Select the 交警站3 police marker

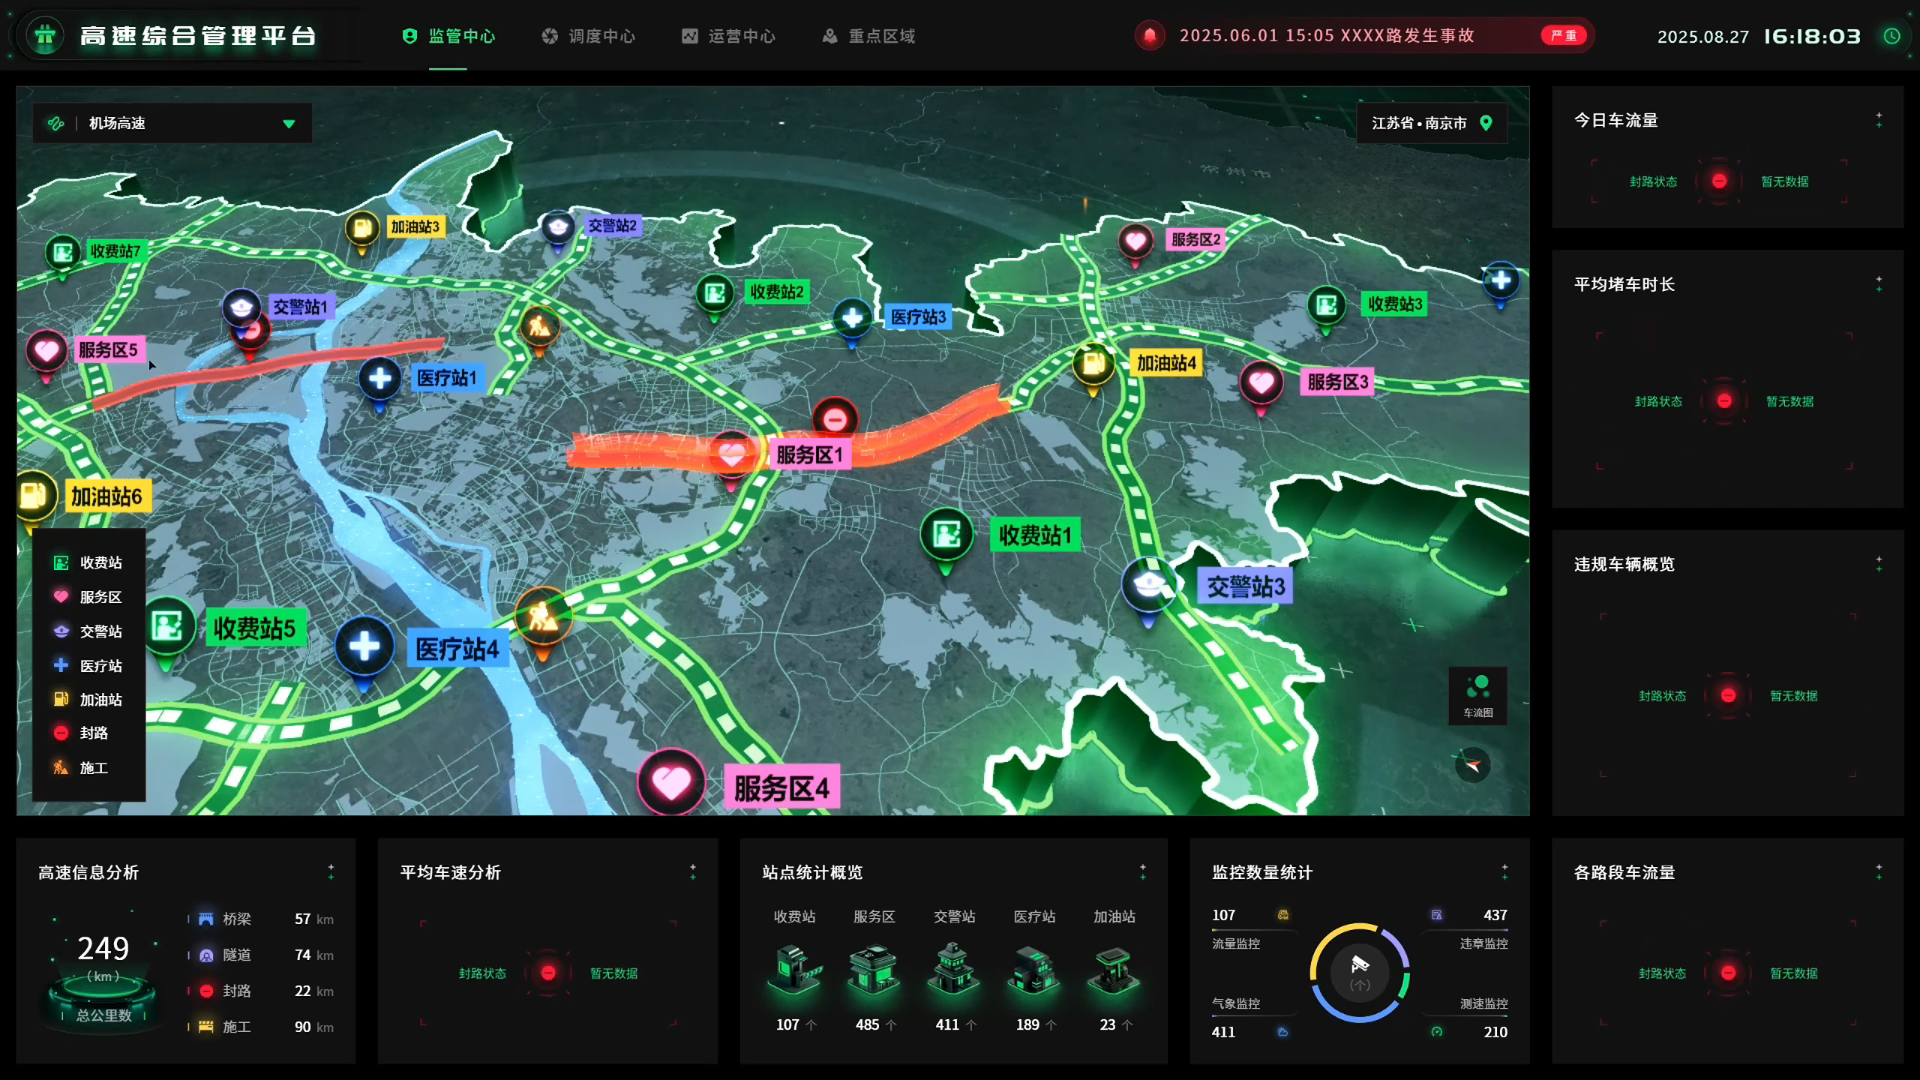(1148, 586)
